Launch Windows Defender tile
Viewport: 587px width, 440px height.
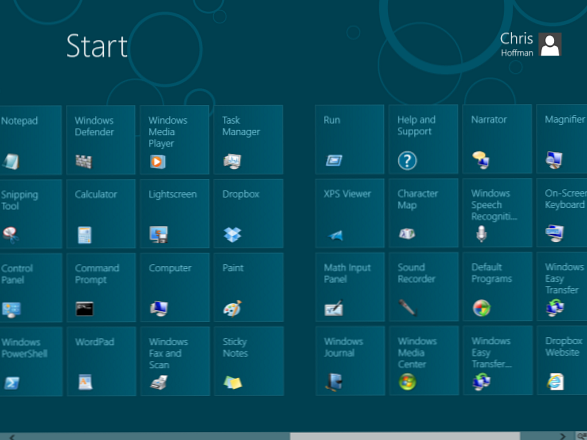point(101,140)
